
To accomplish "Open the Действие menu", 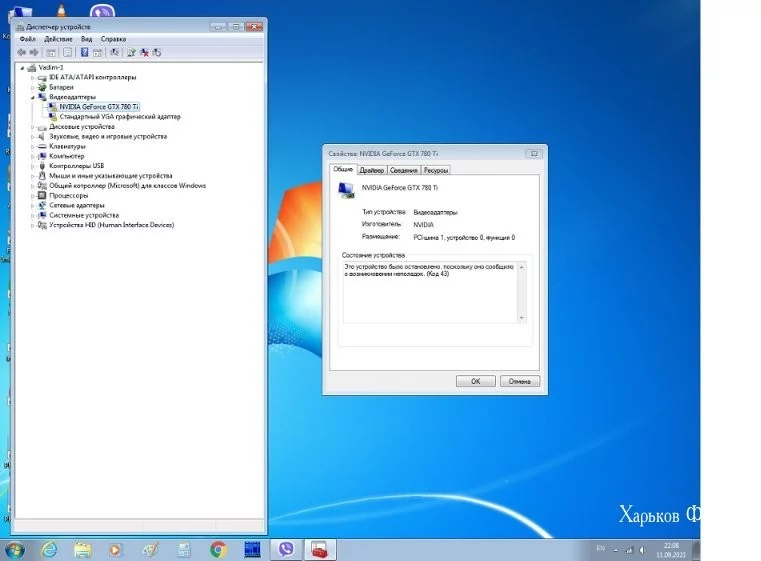I will [59, 39].
